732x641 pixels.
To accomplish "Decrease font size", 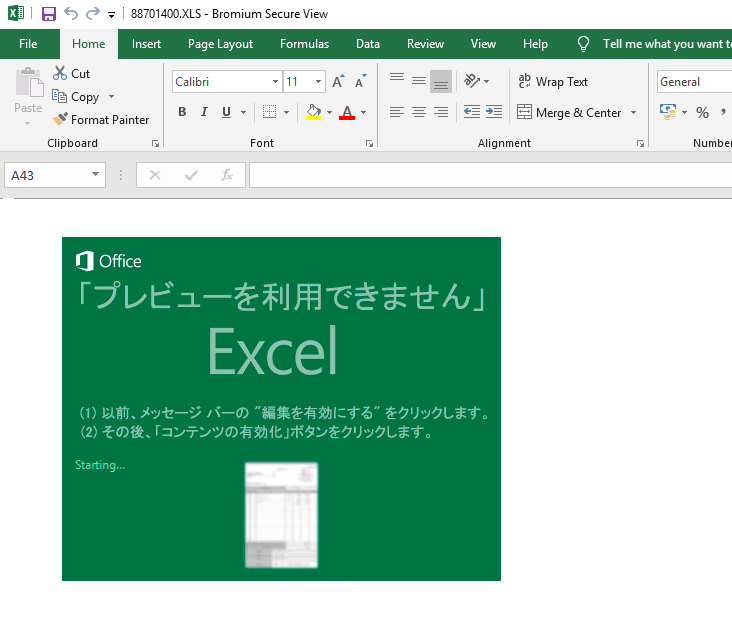I will tap(360, 82).
